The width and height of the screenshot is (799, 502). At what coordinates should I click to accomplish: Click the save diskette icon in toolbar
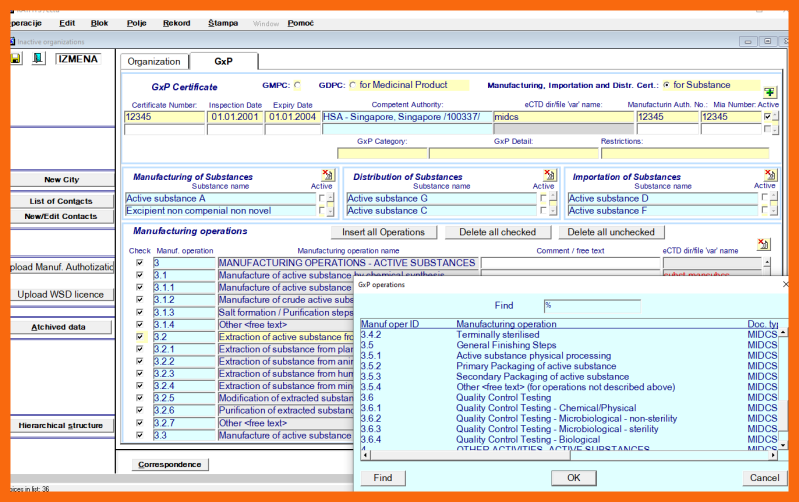pyautogui.click(x=16, y=59)
